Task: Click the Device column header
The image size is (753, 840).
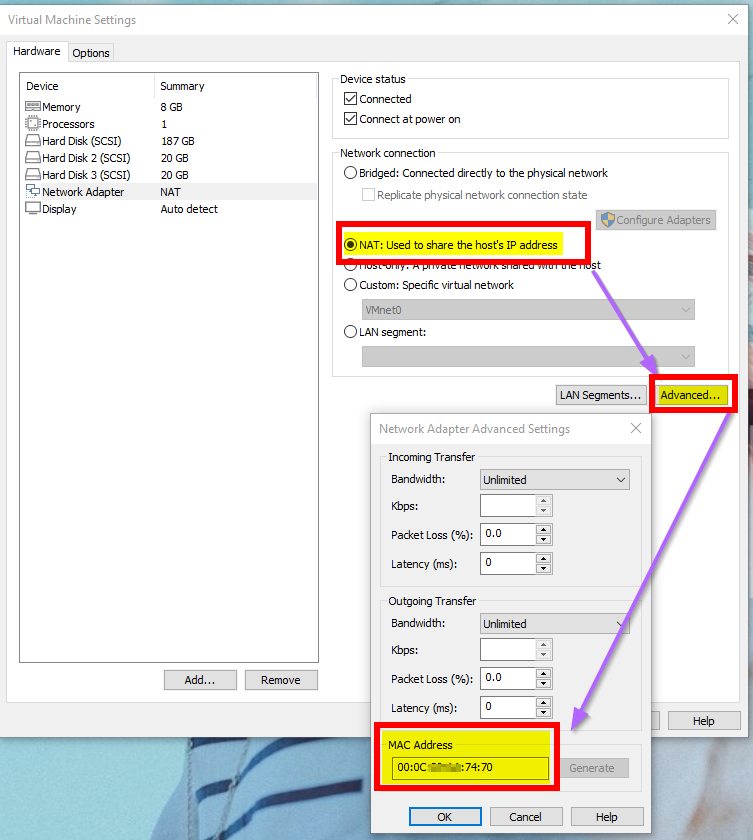Action: click(x=42, y=86)
